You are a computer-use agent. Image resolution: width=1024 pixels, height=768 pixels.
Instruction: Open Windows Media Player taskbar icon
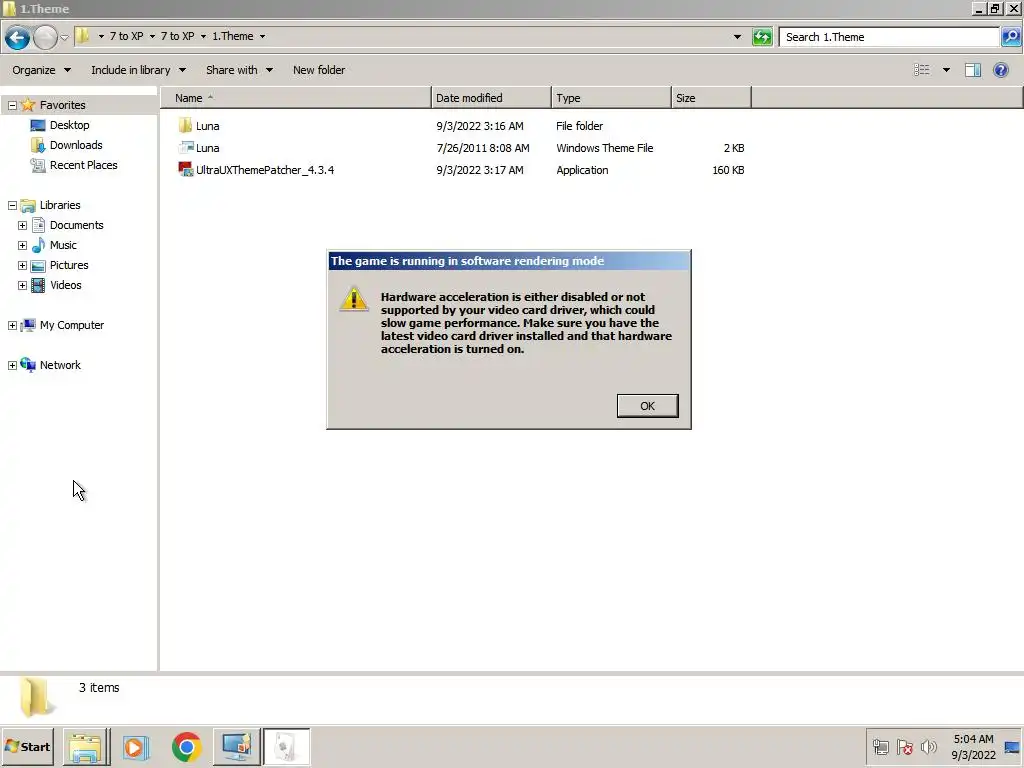click(136, 747)
